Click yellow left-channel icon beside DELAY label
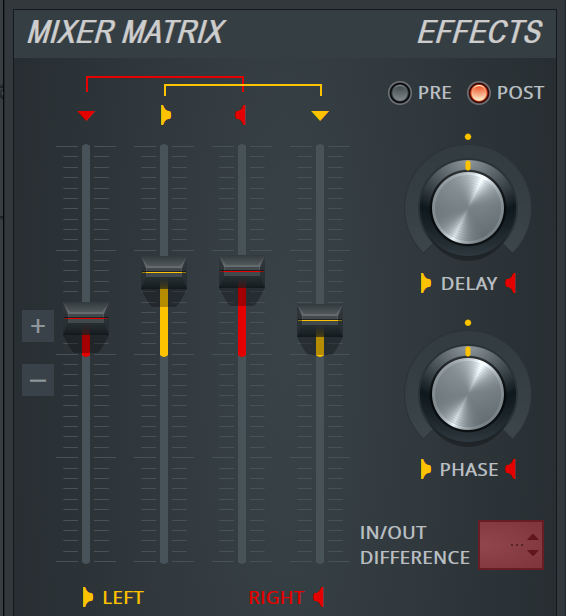 click(426, 283)
